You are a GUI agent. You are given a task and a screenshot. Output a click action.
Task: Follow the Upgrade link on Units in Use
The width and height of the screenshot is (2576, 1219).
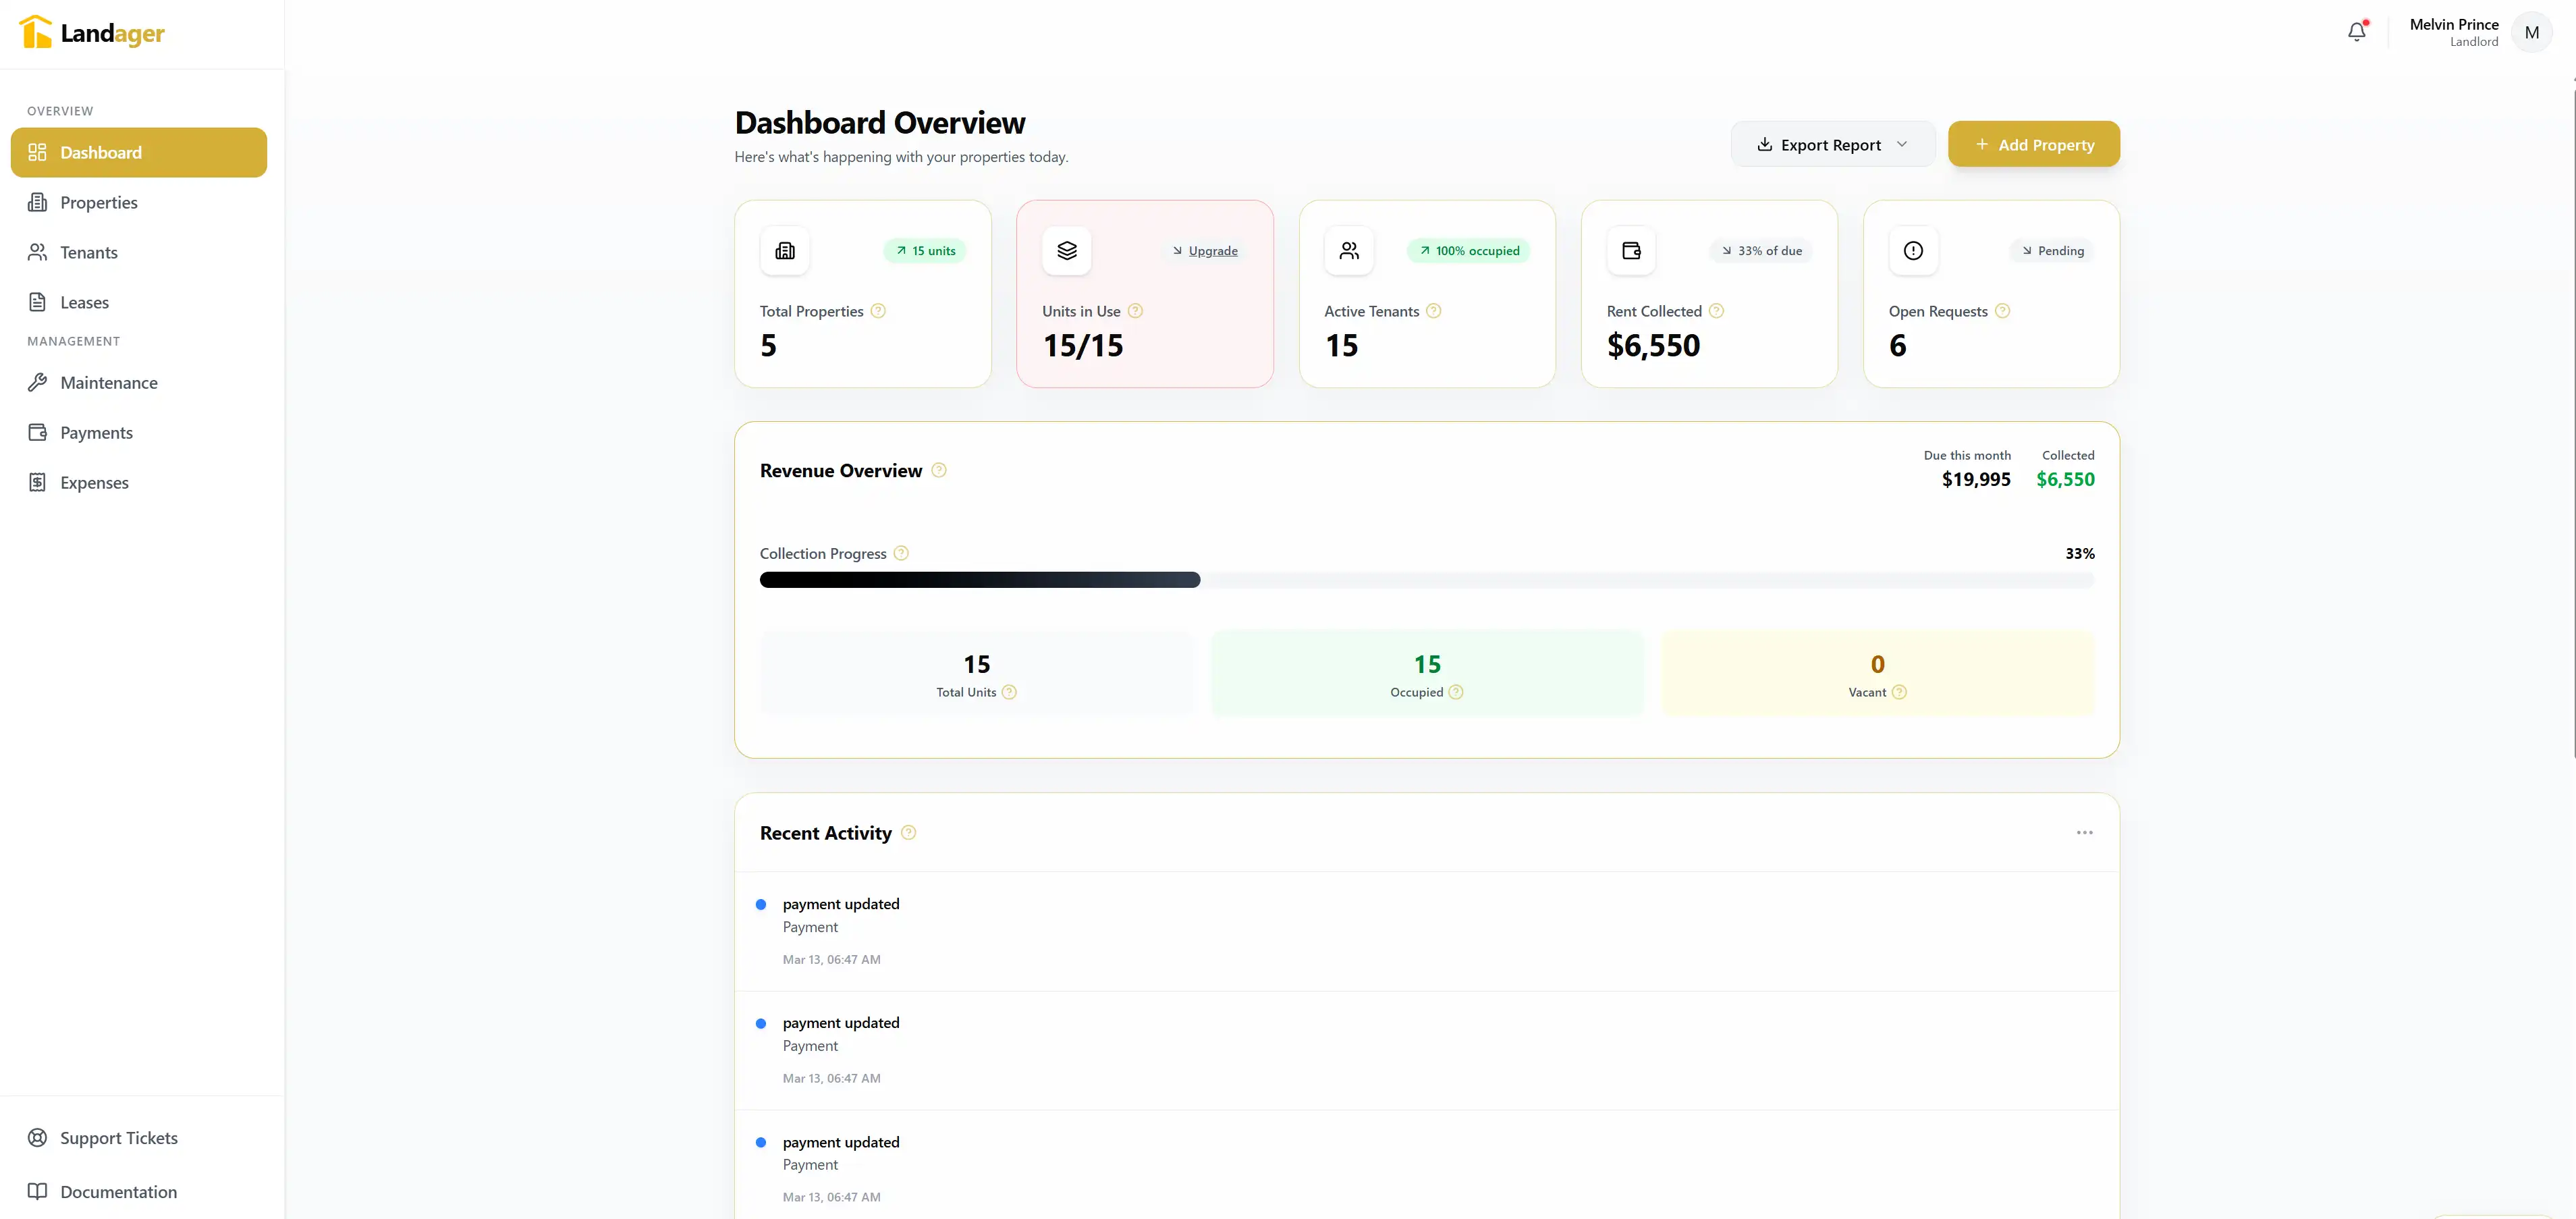click(1212, 251)
